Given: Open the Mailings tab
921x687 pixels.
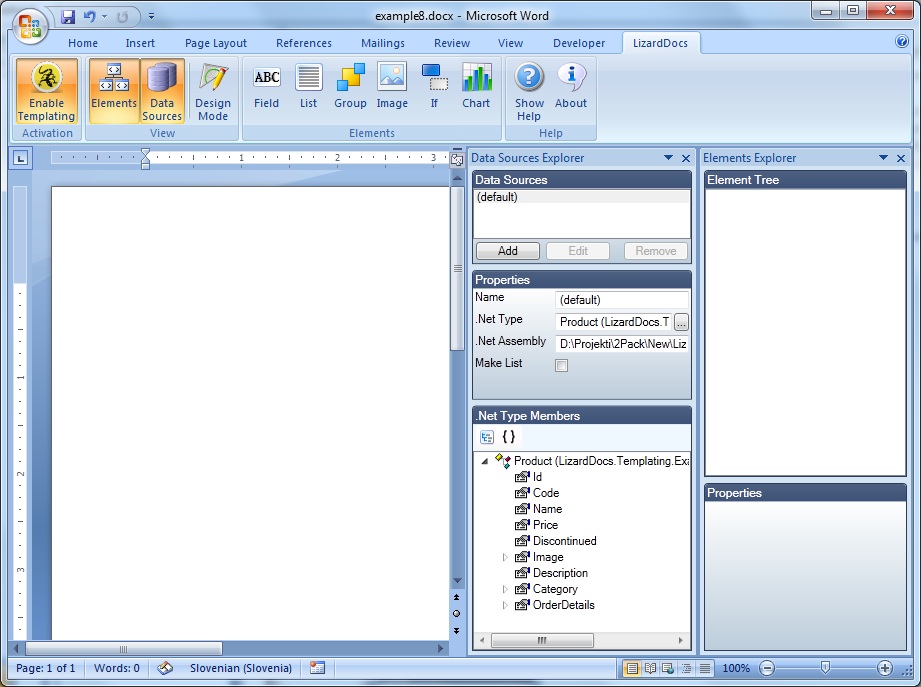Looking at the screenshot, I should [383, 43].
